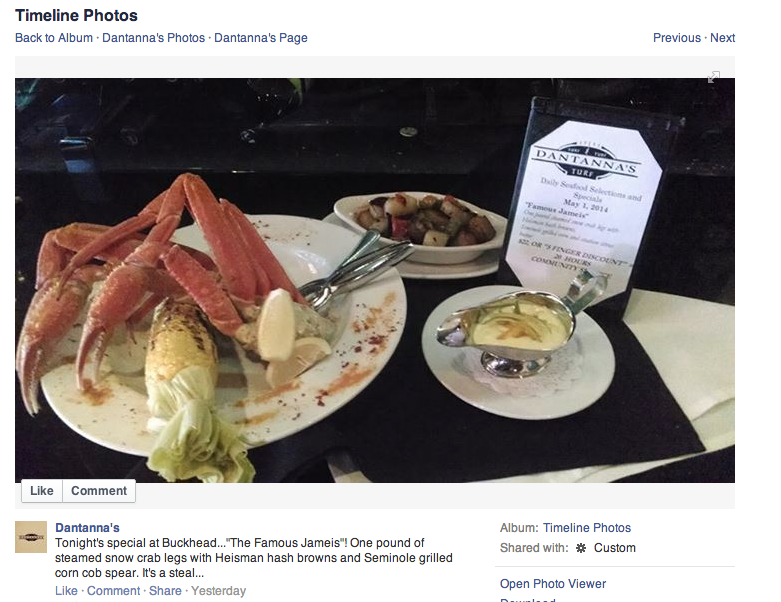Open the Yesterday timestamp link
Viewport: 781px width, 602px height.
[x=218, y=591]
